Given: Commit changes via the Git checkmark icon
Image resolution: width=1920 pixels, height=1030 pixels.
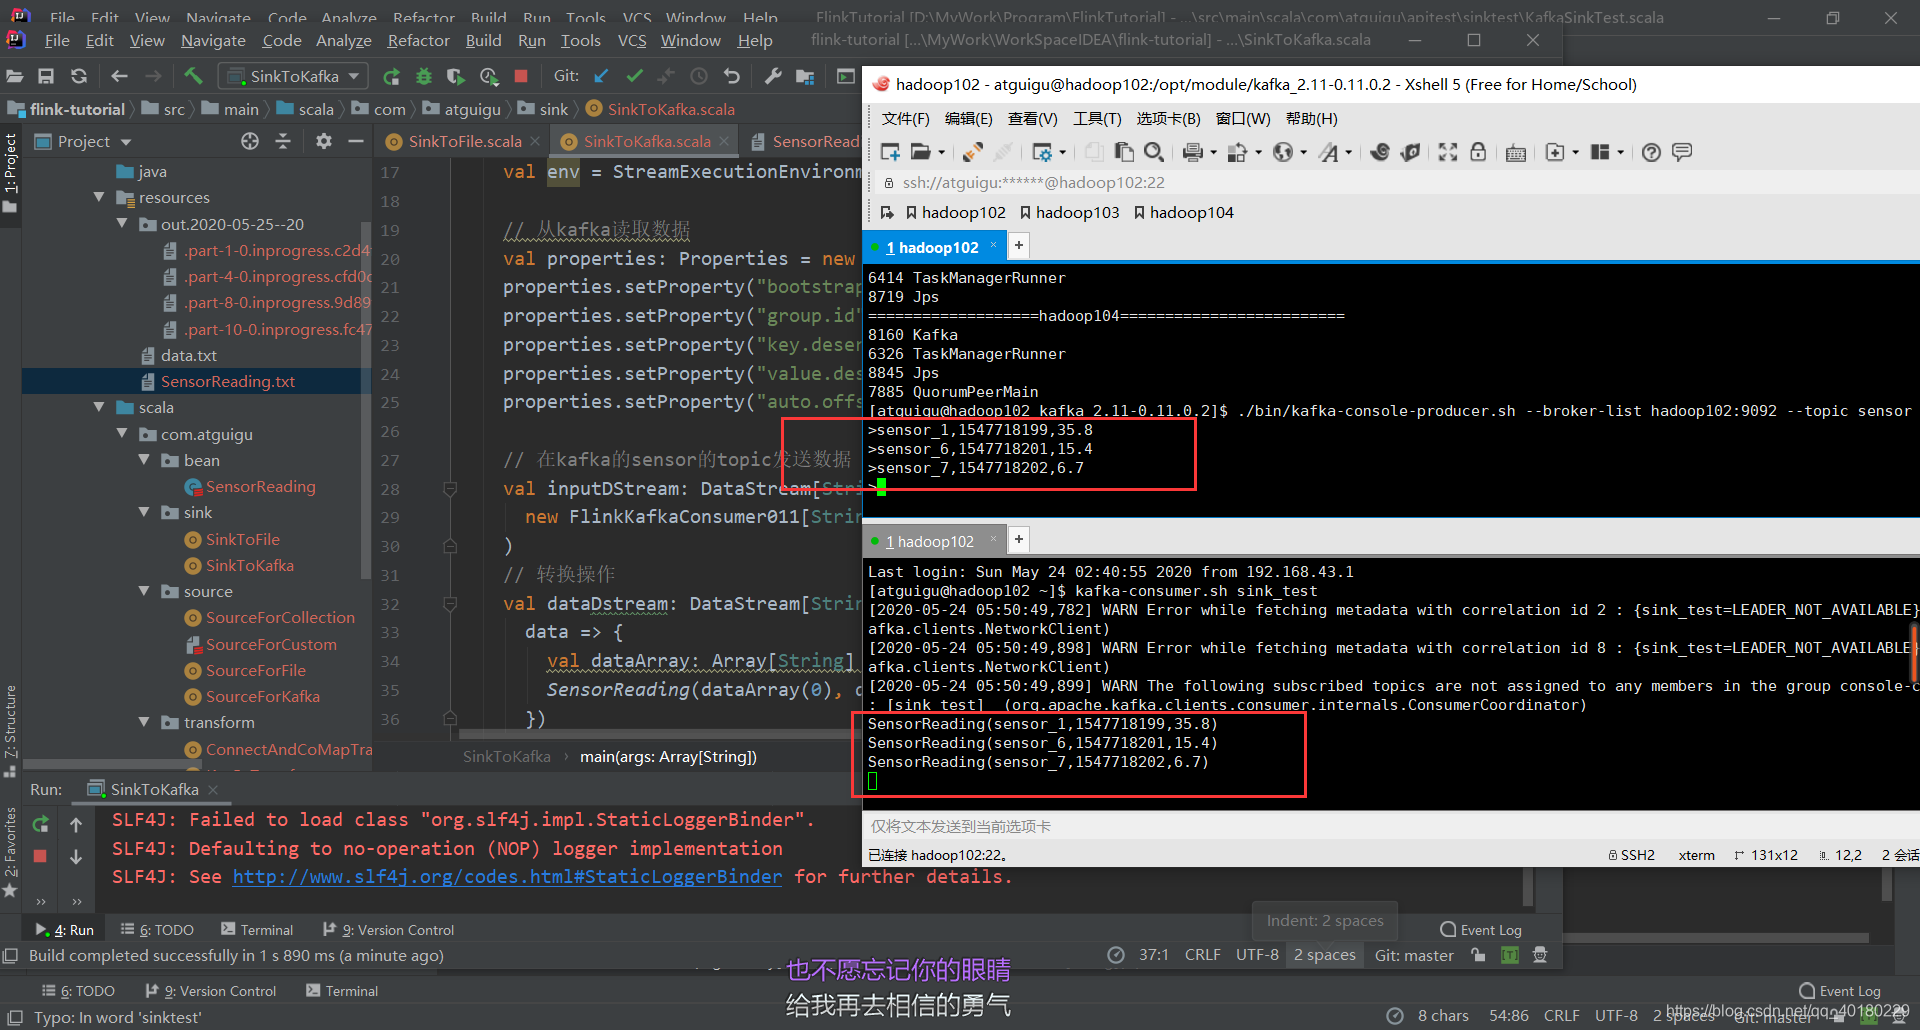Looking at the screenshot, I should (634, 76).
